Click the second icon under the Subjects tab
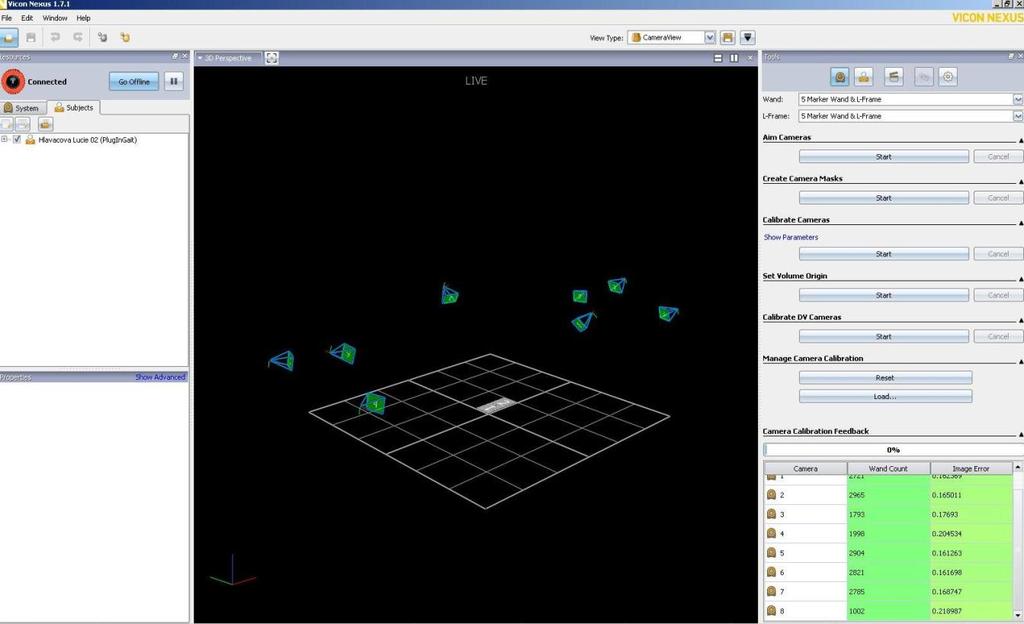 tap(23, 124)
